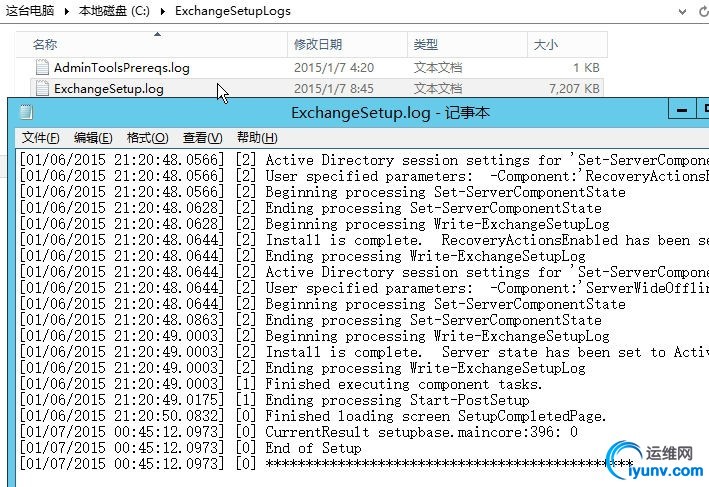Click 本地磁盘 (C:) breadcrumb
This screenshot has height=487, width=709.
pos(114,11)
